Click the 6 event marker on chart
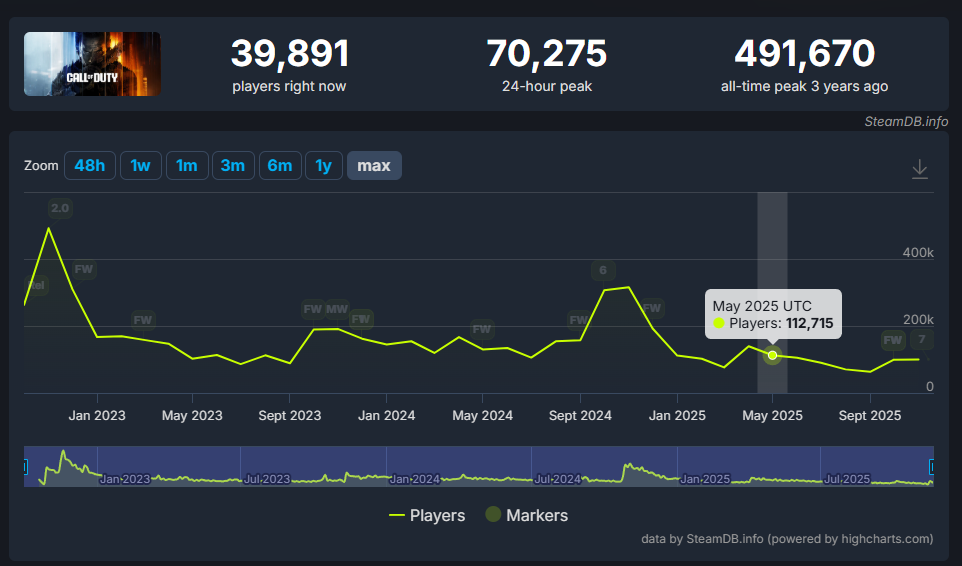Screen dimensions: 962x566 click(x=602, y=270)
